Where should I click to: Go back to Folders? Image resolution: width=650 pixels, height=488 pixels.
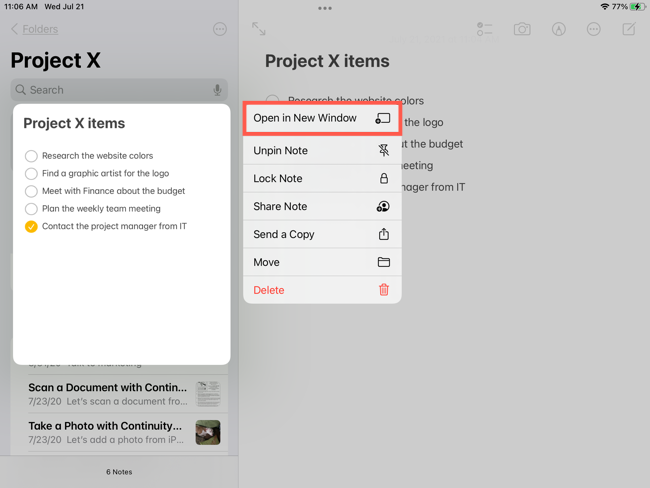(x=34, y=30)
